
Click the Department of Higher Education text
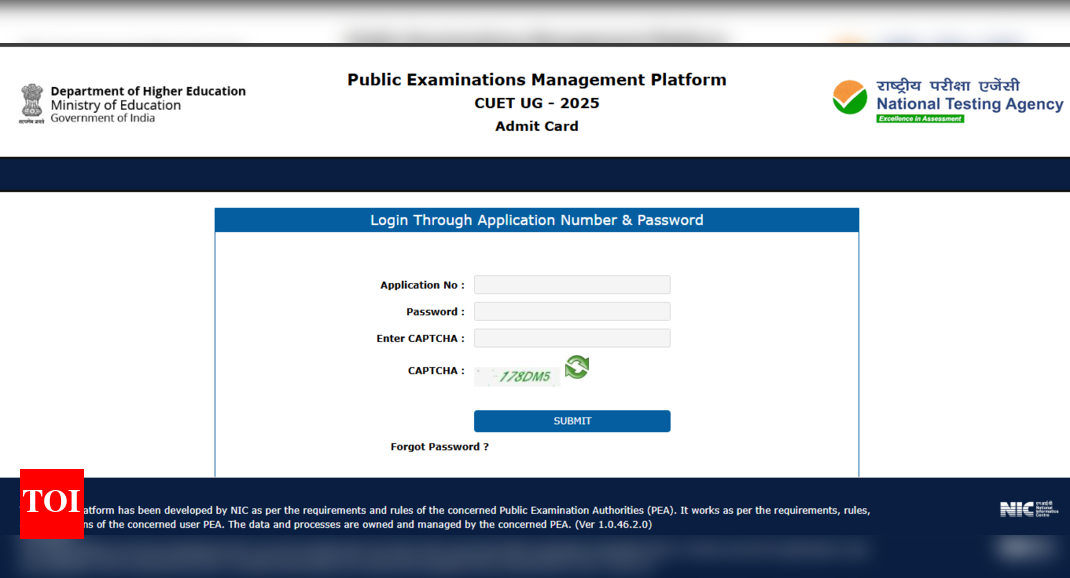tap(148, 91)
